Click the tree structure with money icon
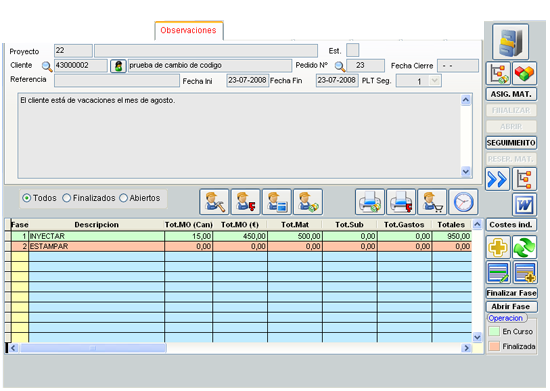The width and height of the screenshot is (550, 391). pyautogui.click(x=498, y=73)
